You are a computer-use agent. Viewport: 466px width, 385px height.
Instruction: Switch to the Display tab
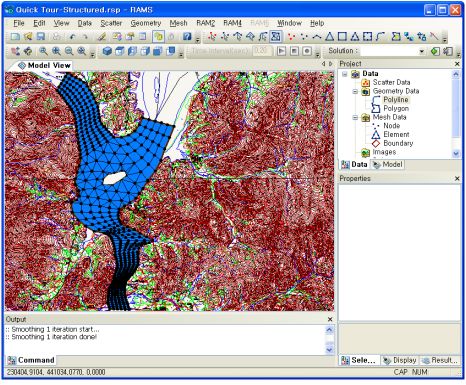point(400,360)
